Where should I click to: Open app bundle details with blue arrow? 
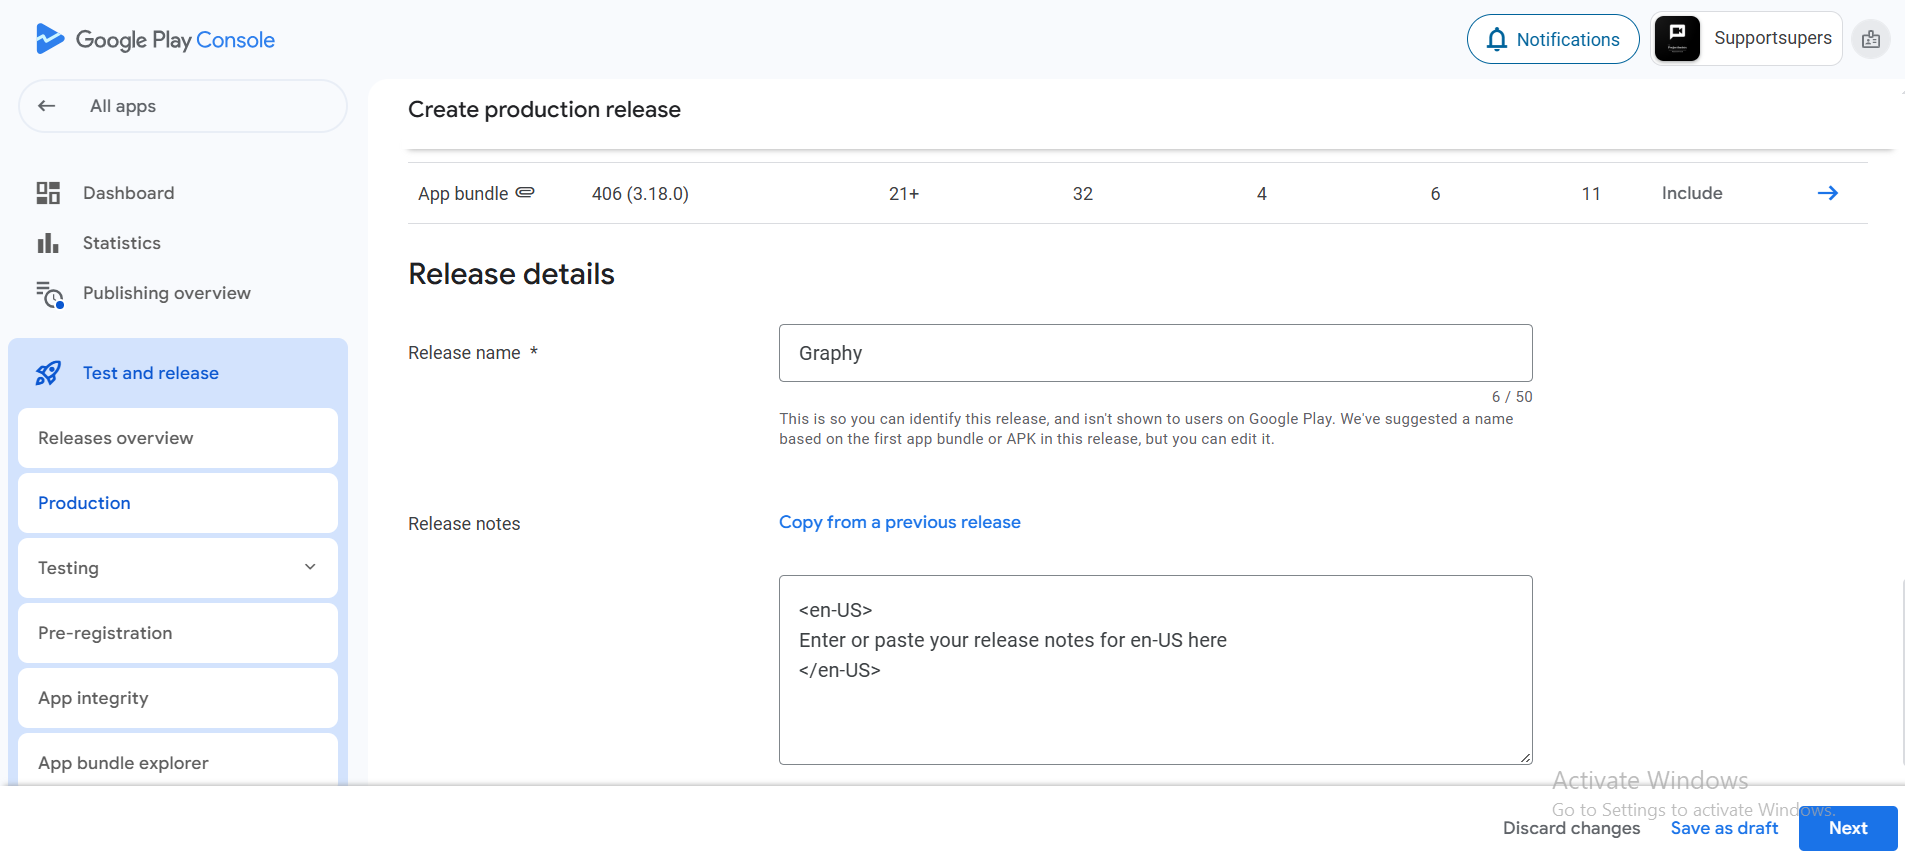pyautogui.click(x=1827, y=193)
